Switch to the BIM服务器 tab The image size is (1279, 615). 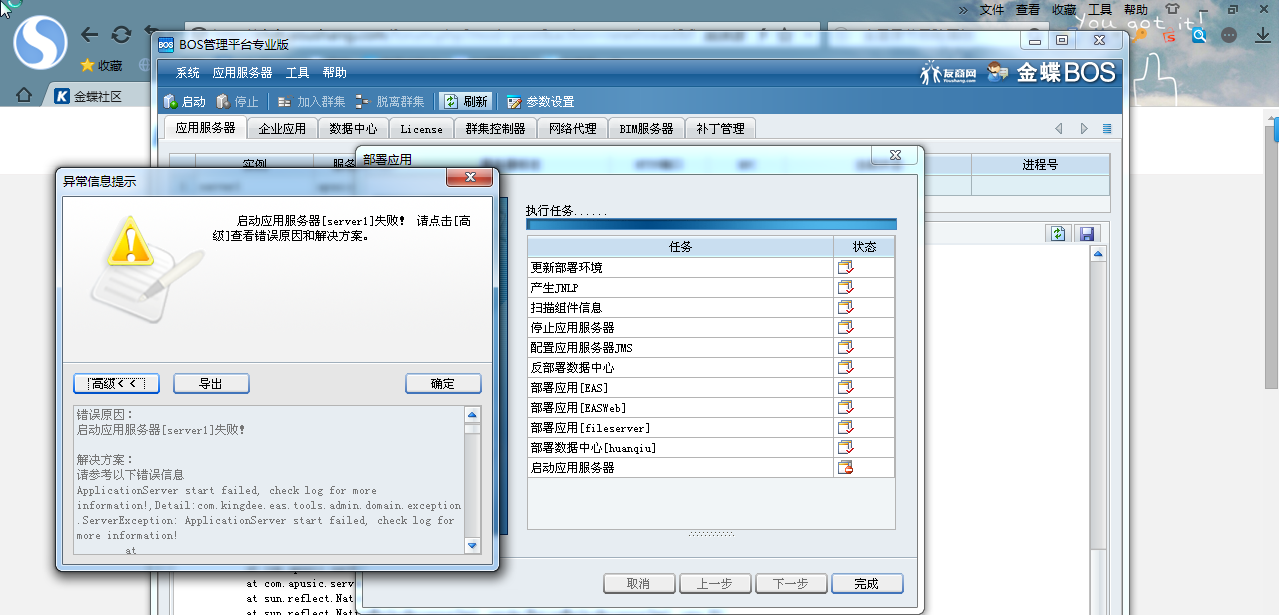646,129
